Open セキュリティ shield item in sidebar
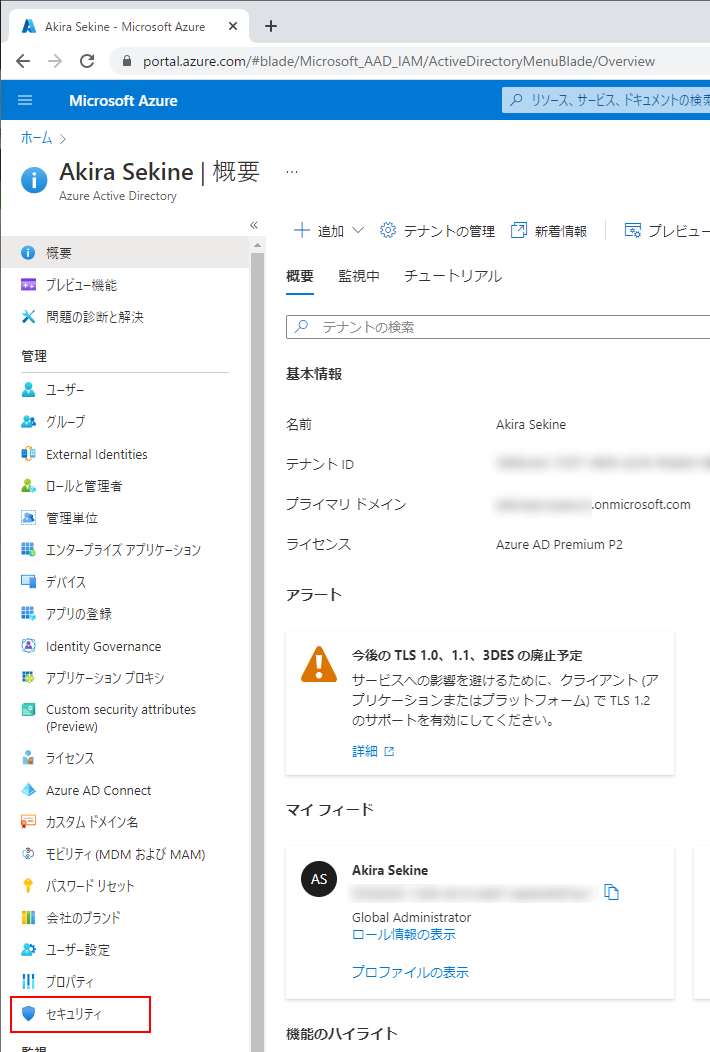This screenshot has height=1052, width=710. click(x=81, y=1014)
